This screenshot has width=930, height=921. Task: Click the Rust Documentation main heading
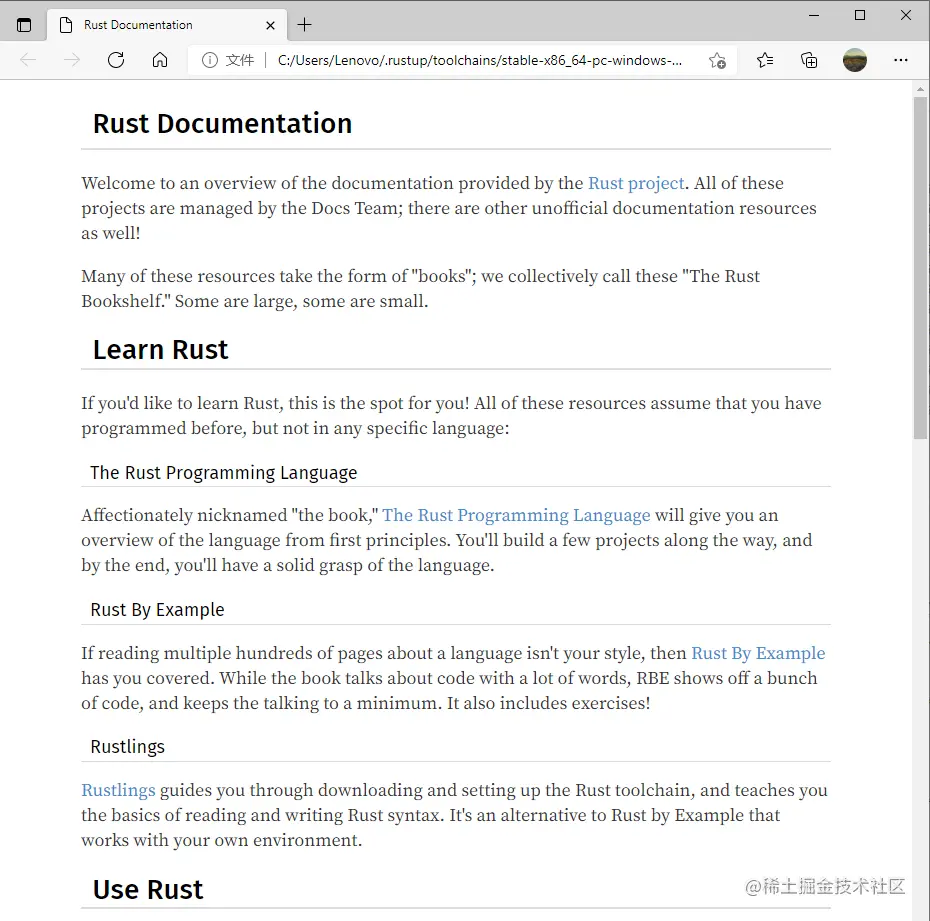click(222, 124)
